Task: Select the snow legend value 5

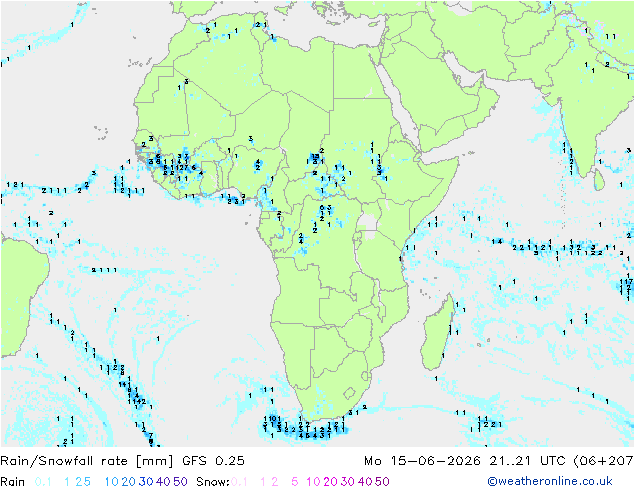Action: pos(295,482)
